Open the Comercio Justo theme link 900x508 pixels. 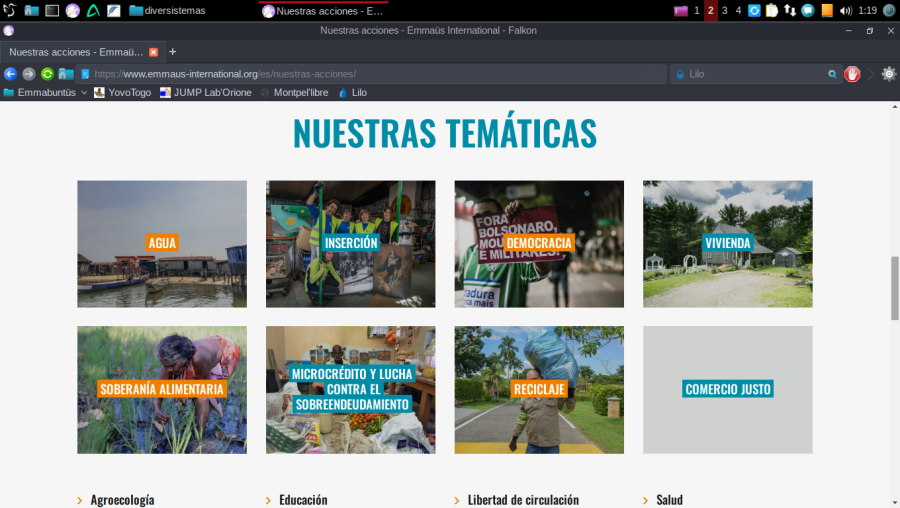(x=727, y=389)
